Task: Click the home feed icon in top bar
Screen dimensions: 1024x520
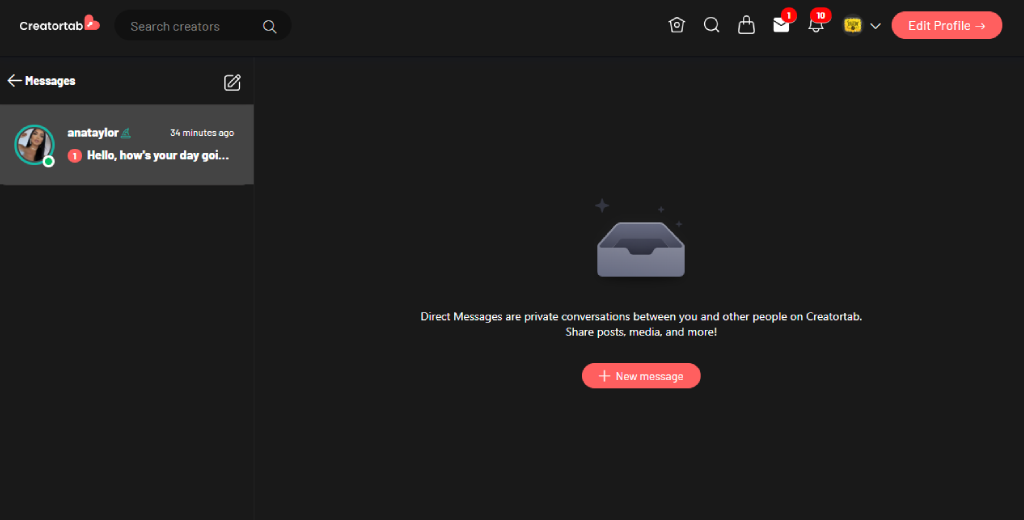Action: tap(677, 26)
